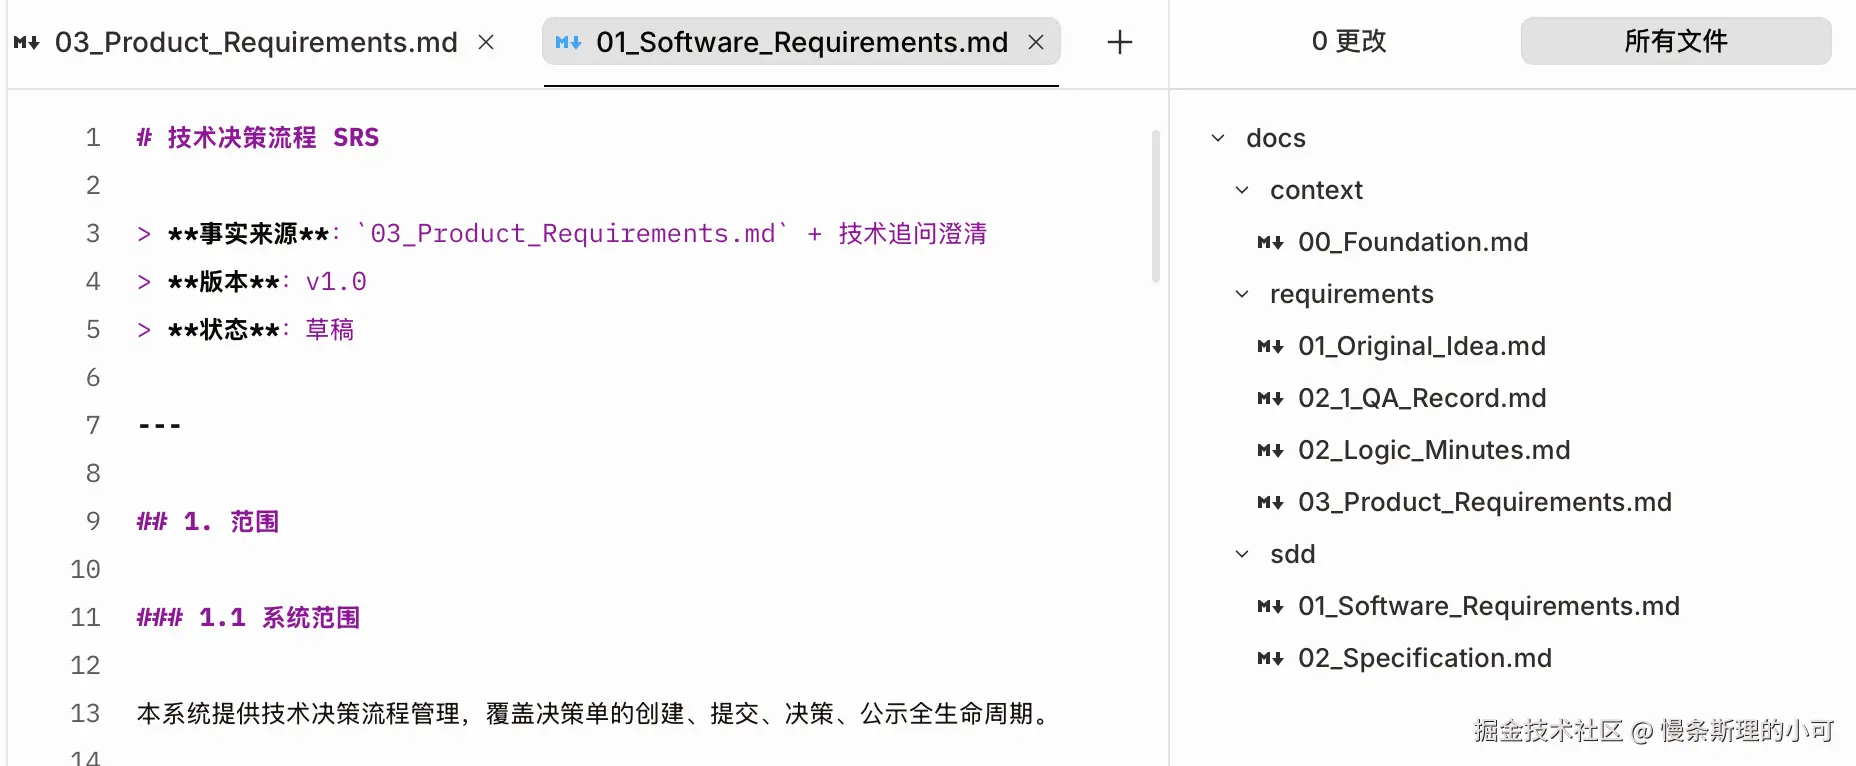Show the 0 更改 changes view

[1348, 41]
